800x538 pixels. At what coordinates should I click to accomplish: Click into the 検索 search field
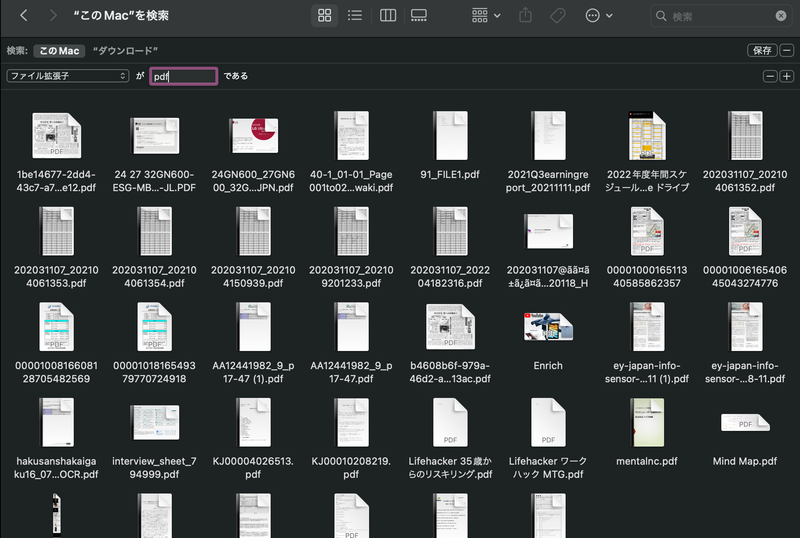(x=719, y=16)
